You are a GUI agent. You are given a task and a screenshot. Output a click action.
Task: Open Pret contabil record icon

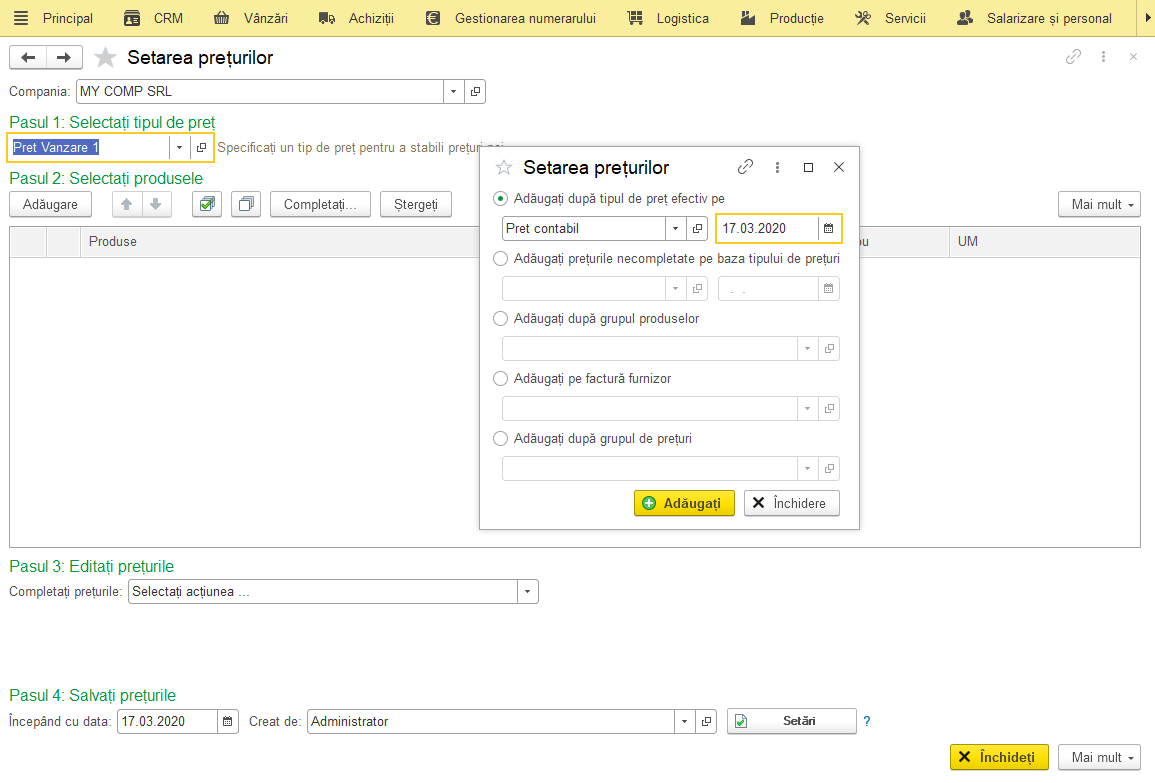tap(697, 228)
